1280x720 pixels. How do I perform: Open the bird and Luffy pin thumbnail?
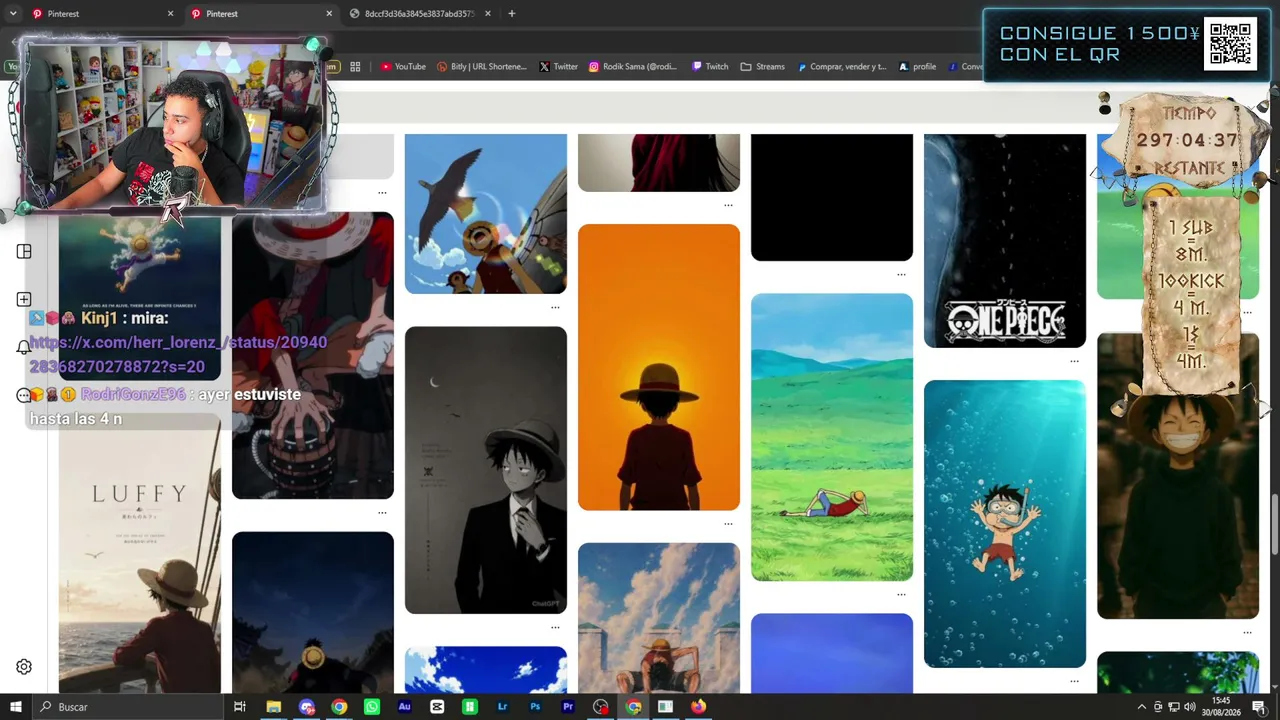coord(486,214)
